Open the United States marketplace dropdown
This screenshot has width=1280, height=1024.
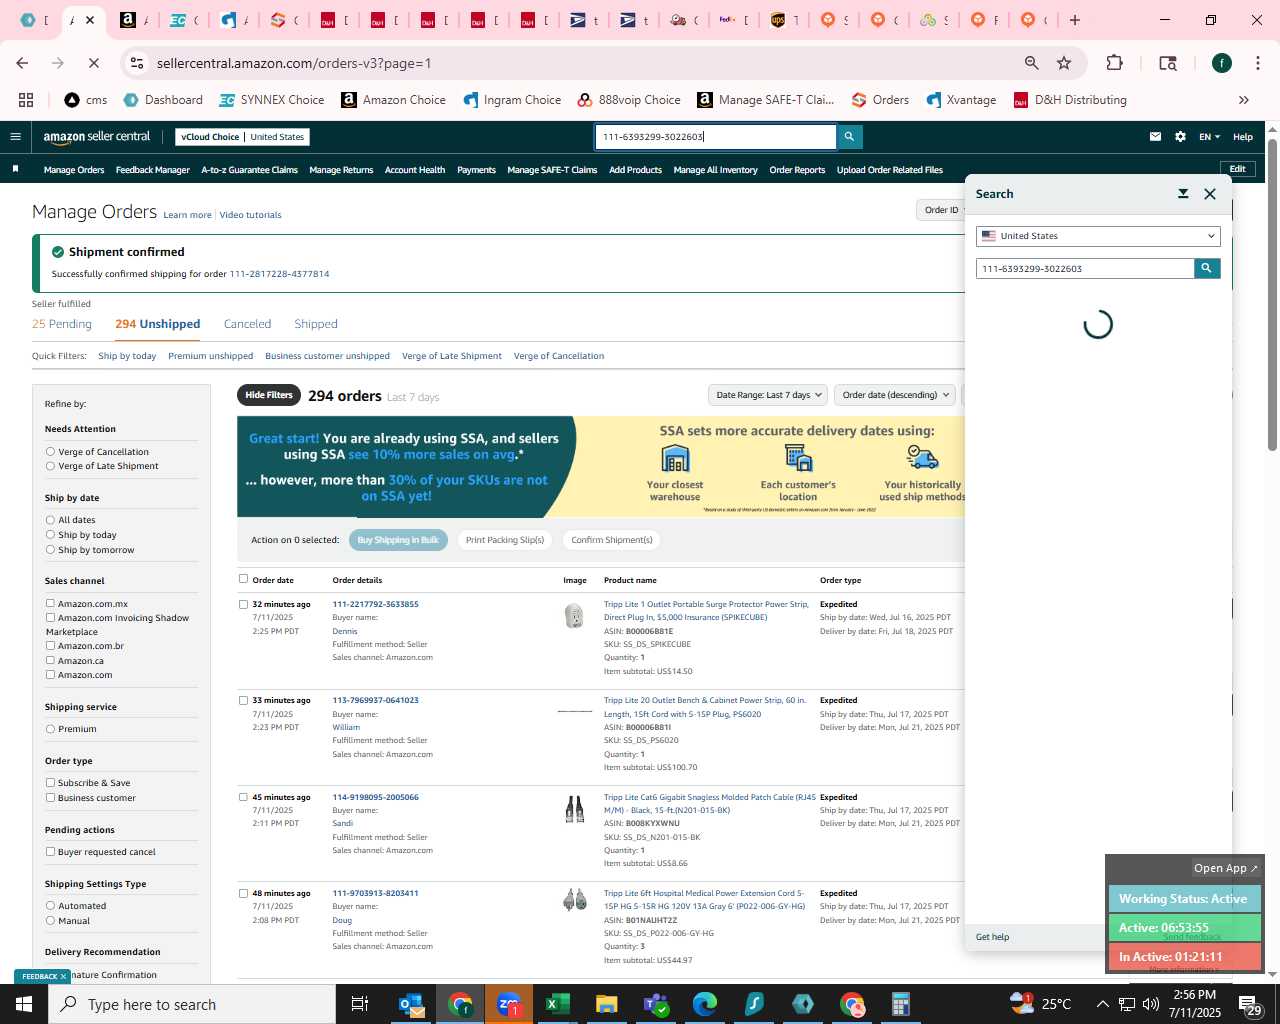coord(1098,236)
